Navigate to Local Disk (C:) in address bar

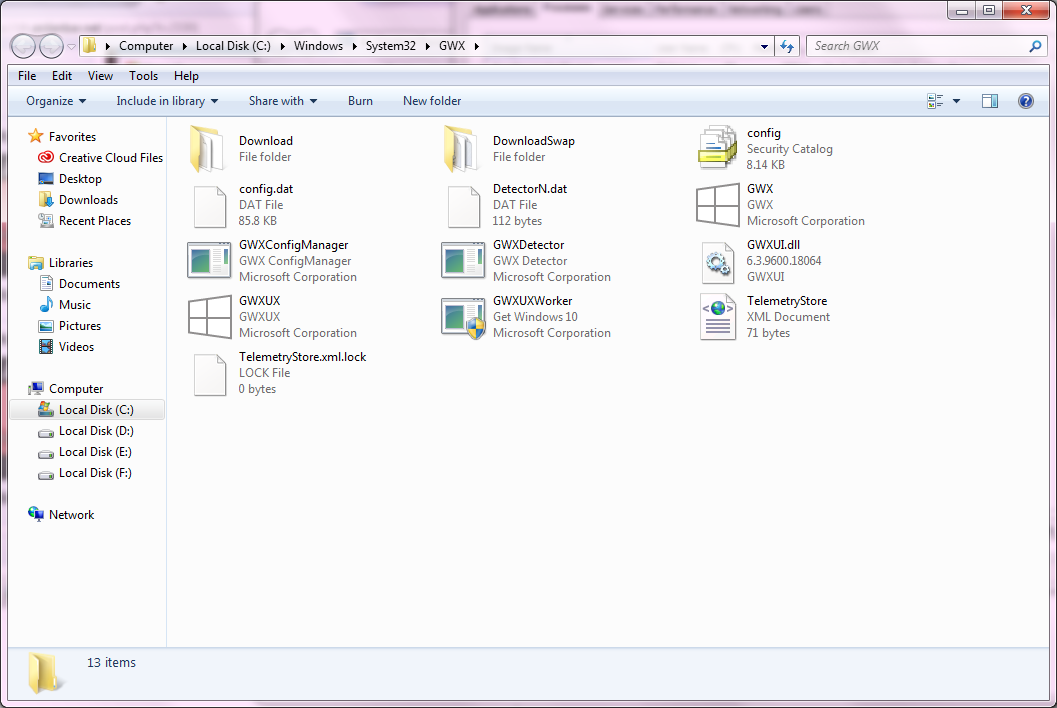[x=233, y=46]
